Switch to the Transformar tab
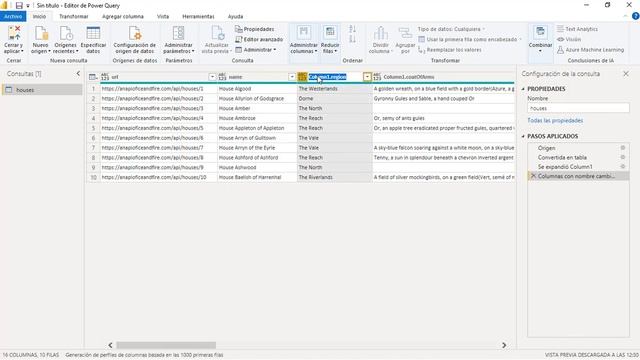Image resolution: width=640 pixels, height=360 pixels. 73,16
